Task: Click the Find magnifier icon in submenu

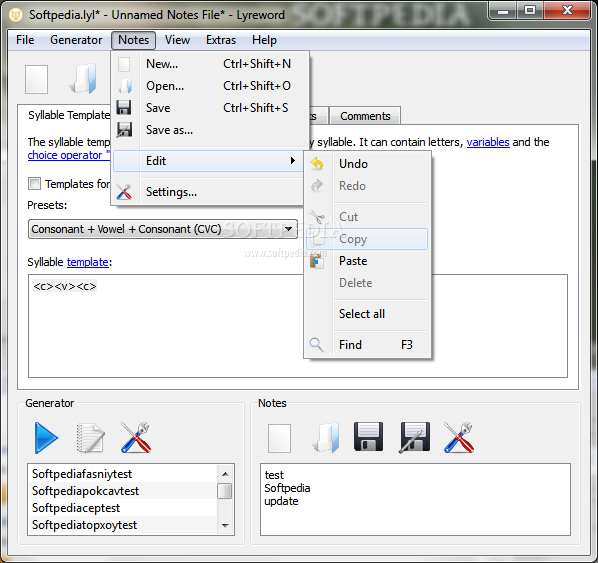Action: click(316, 345)
